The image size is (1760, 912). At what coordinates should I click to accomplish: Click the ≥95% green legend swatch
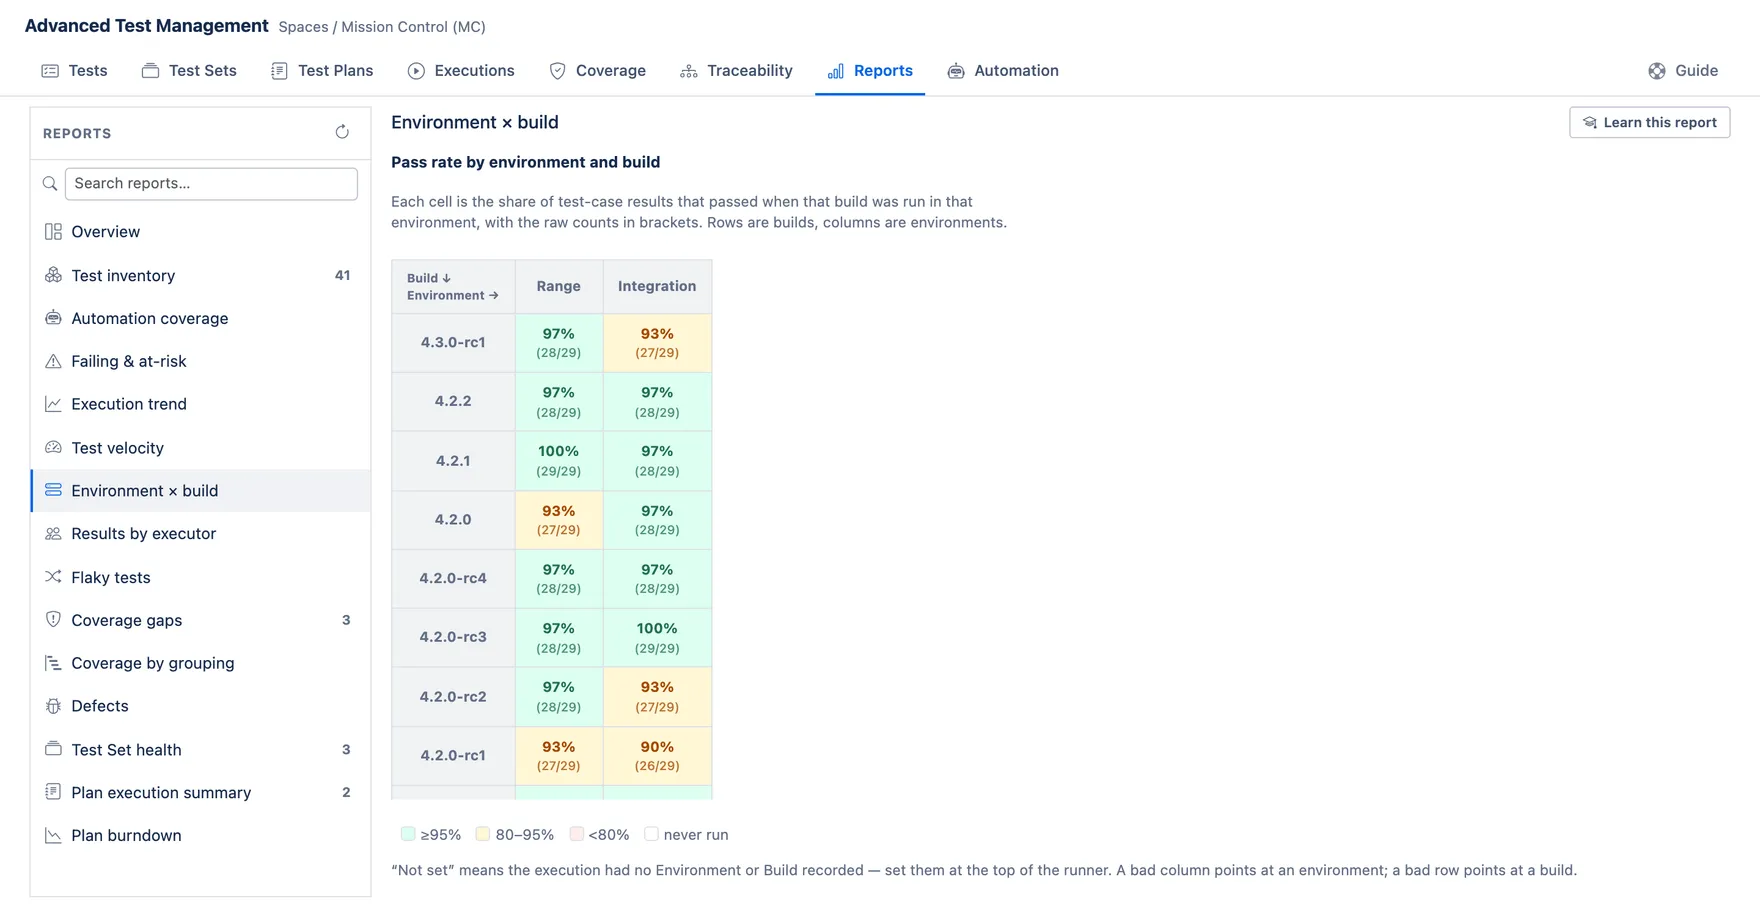pos(408,834)
